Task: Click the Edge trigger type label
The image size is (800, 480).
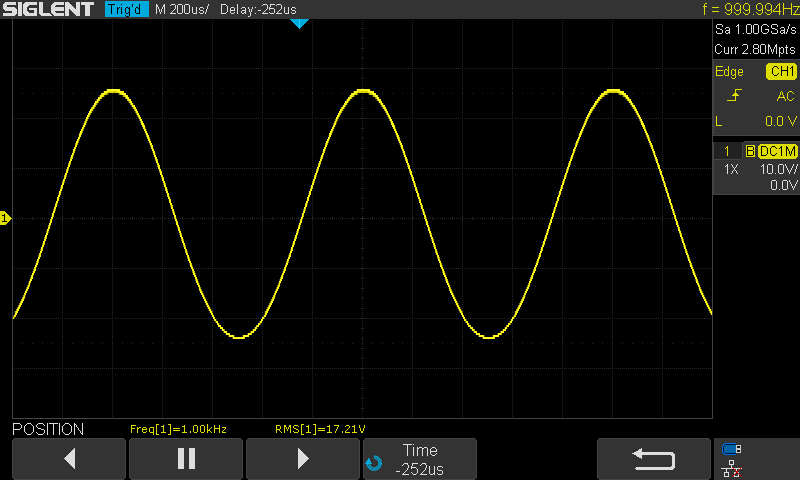Action: [x=729, y=71]
